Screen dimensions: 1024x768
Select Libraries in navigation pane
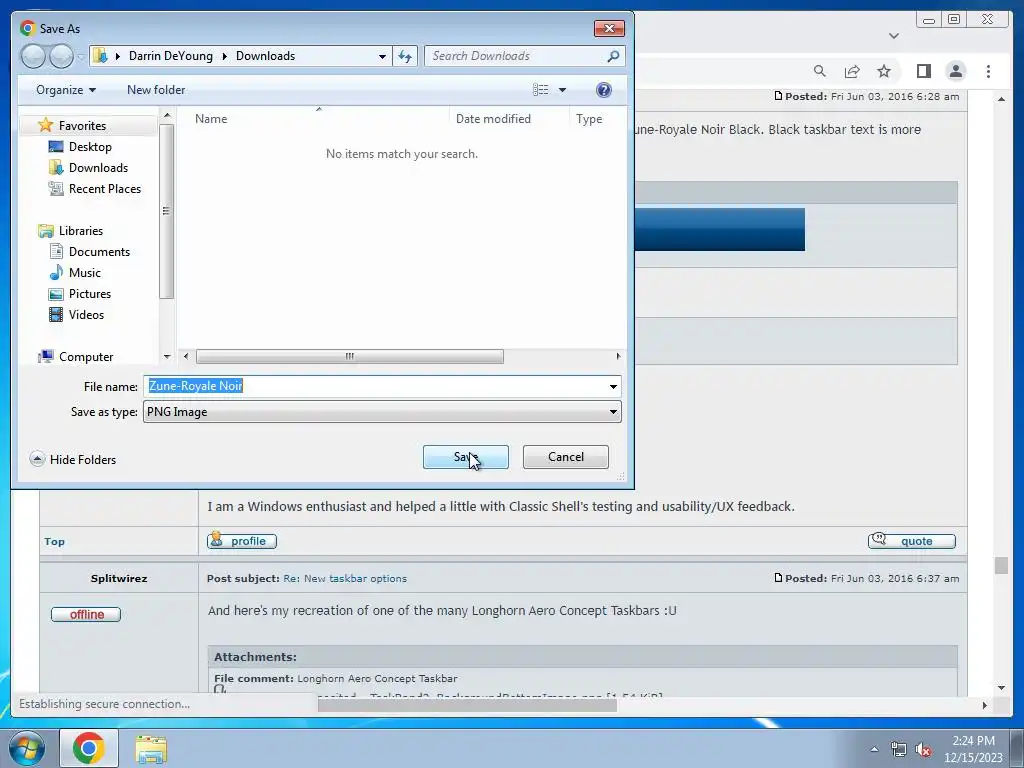pyautogui.click(x=80, y=231)
